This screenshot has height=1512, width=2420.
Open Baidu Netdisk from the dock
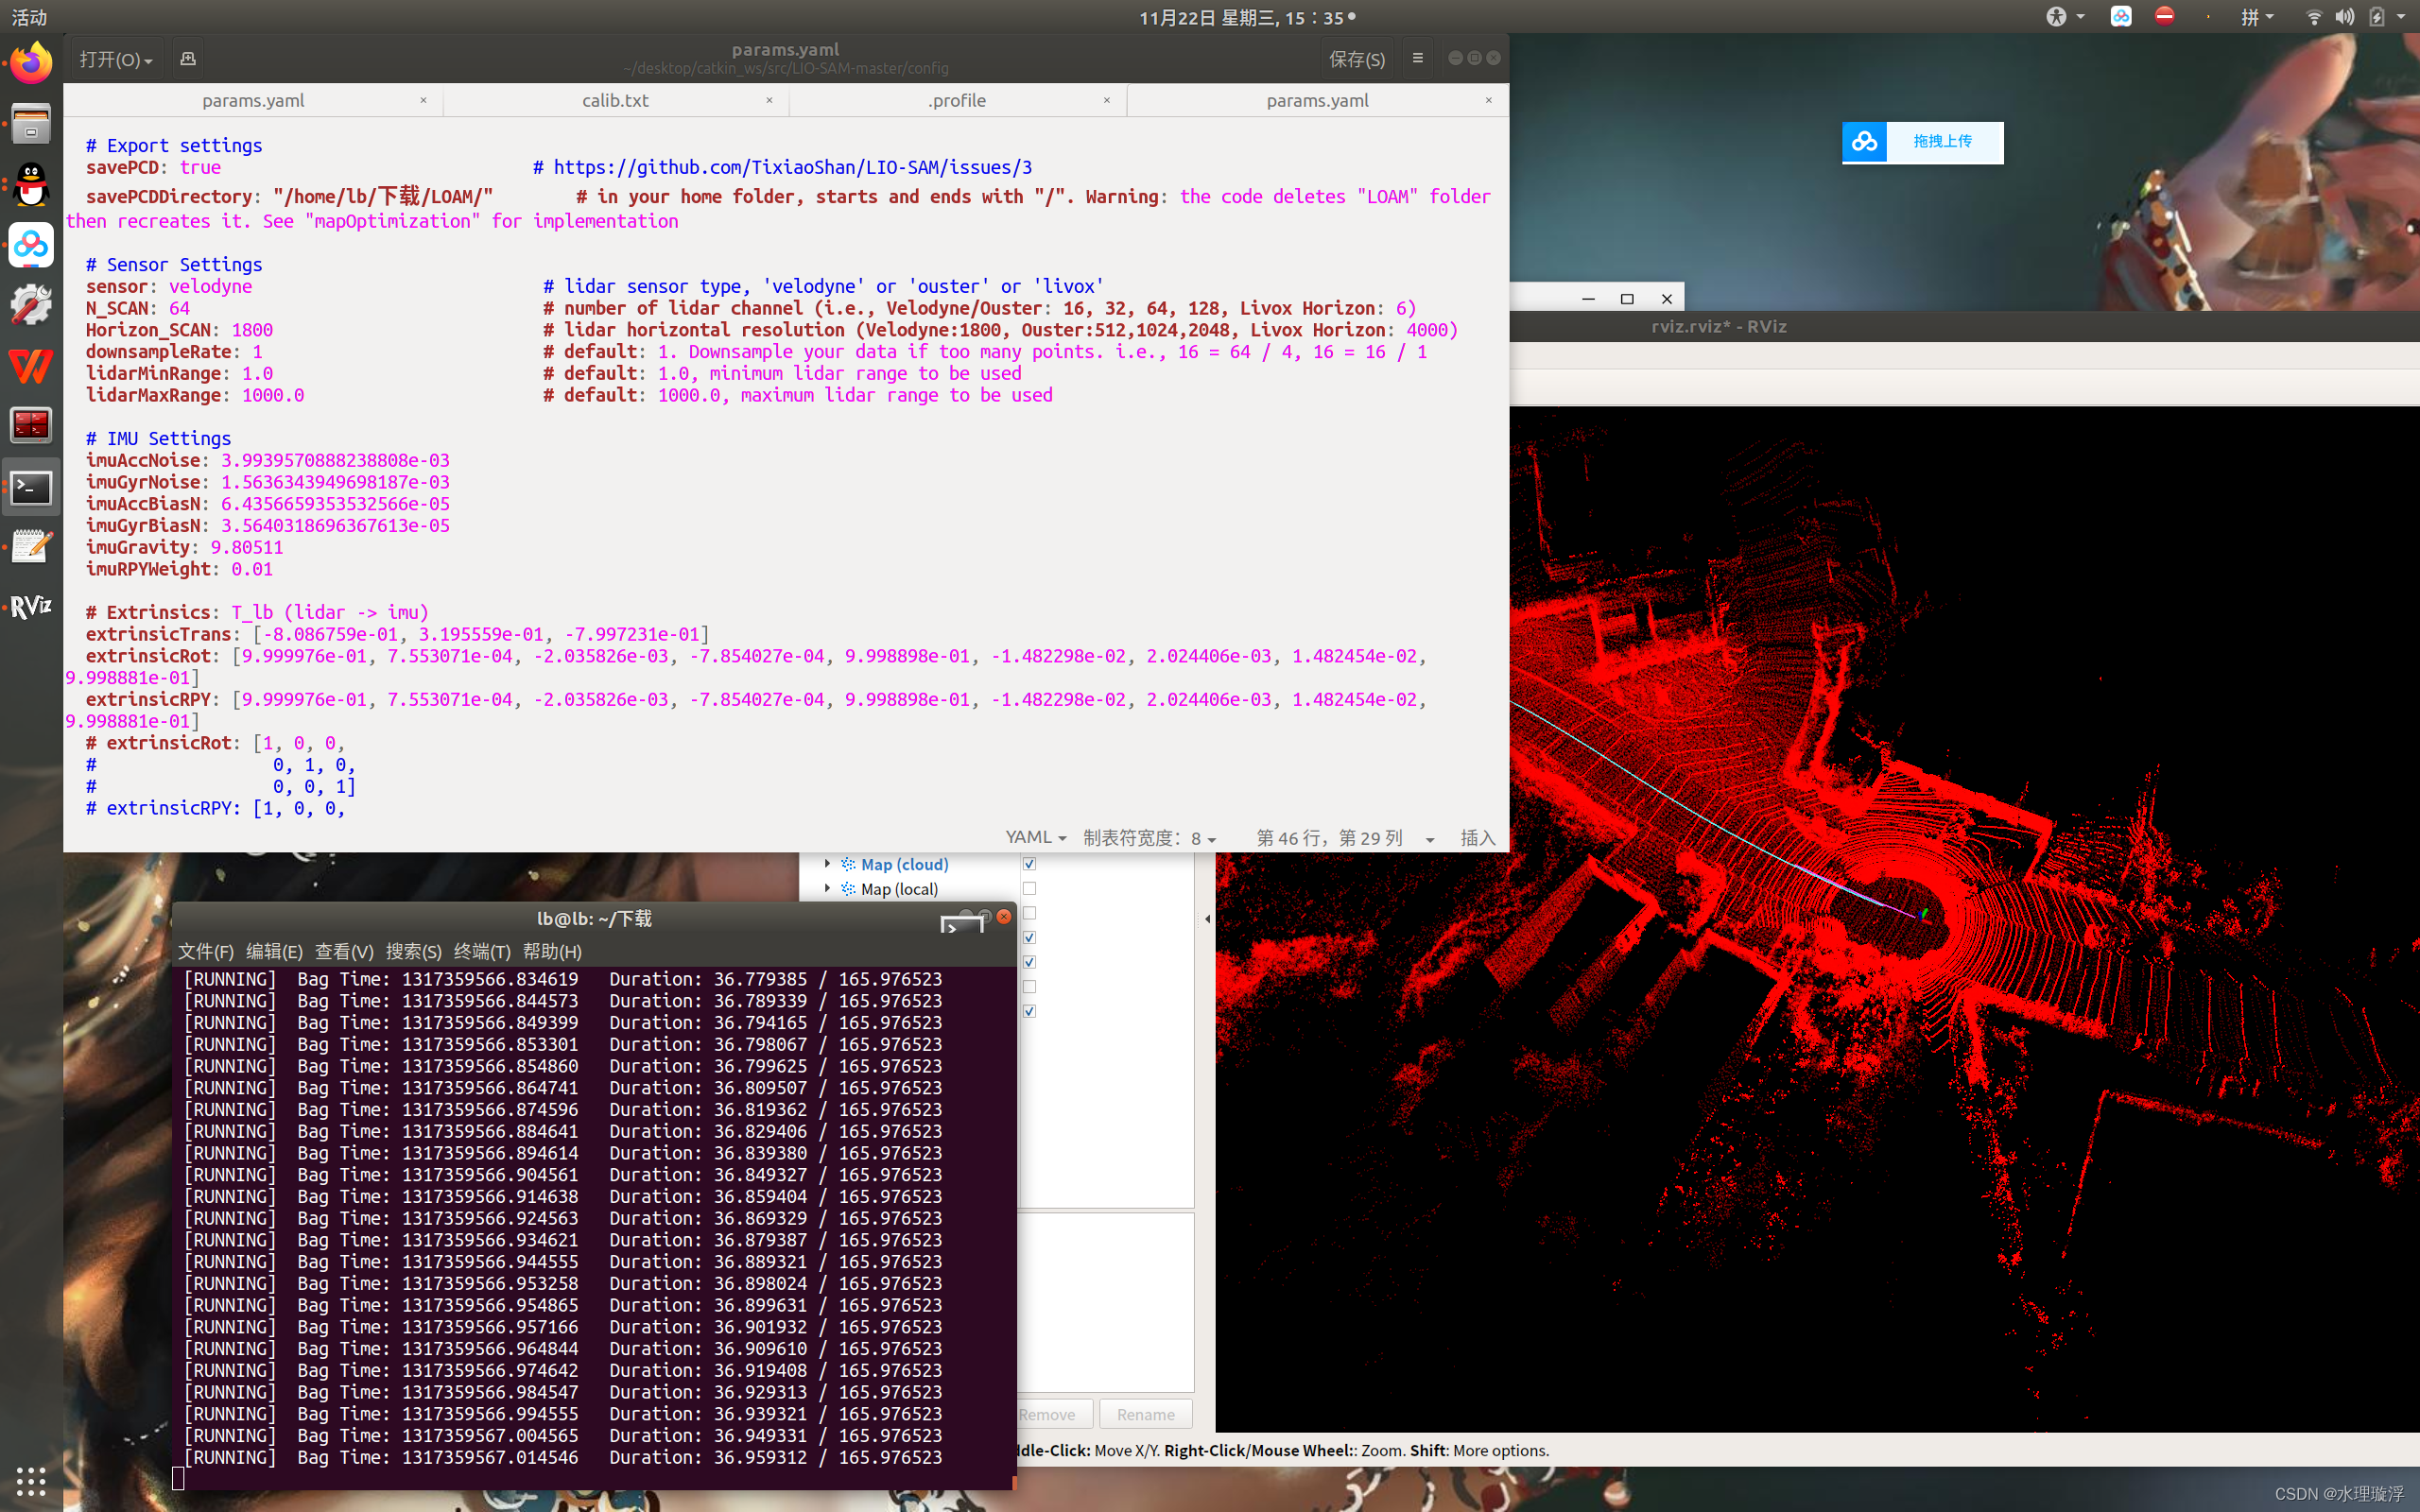30,246
